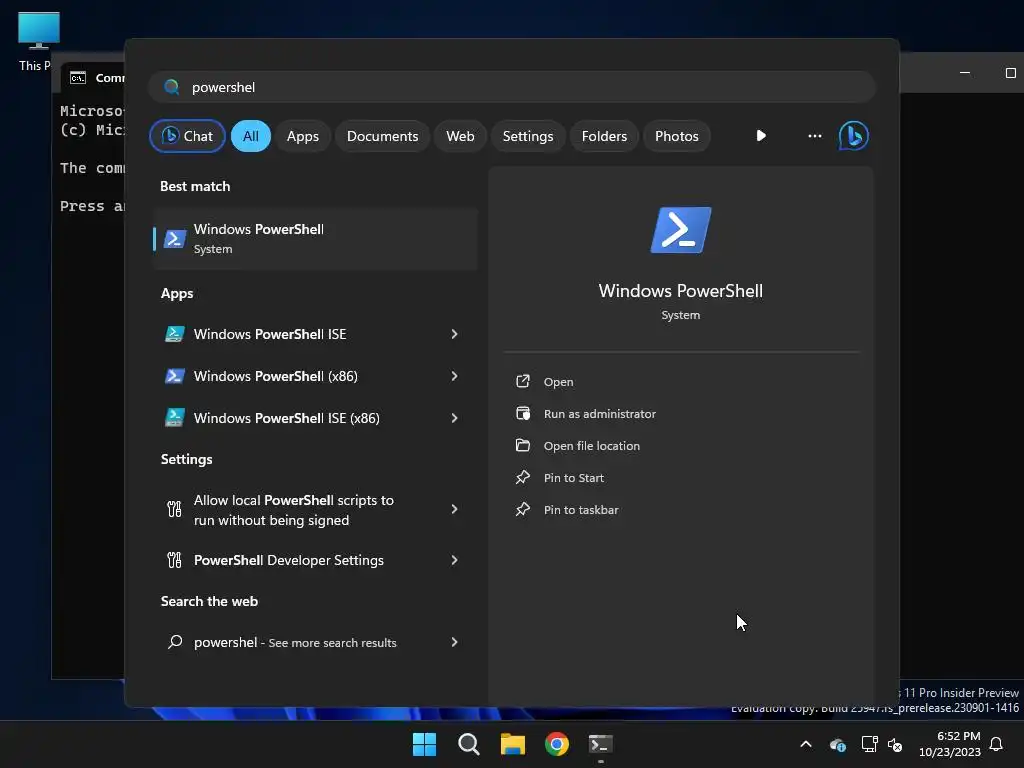This screenshot has width=1024, height=768.
Task: Show more filters with the arrow
Action: pos(761,136)
